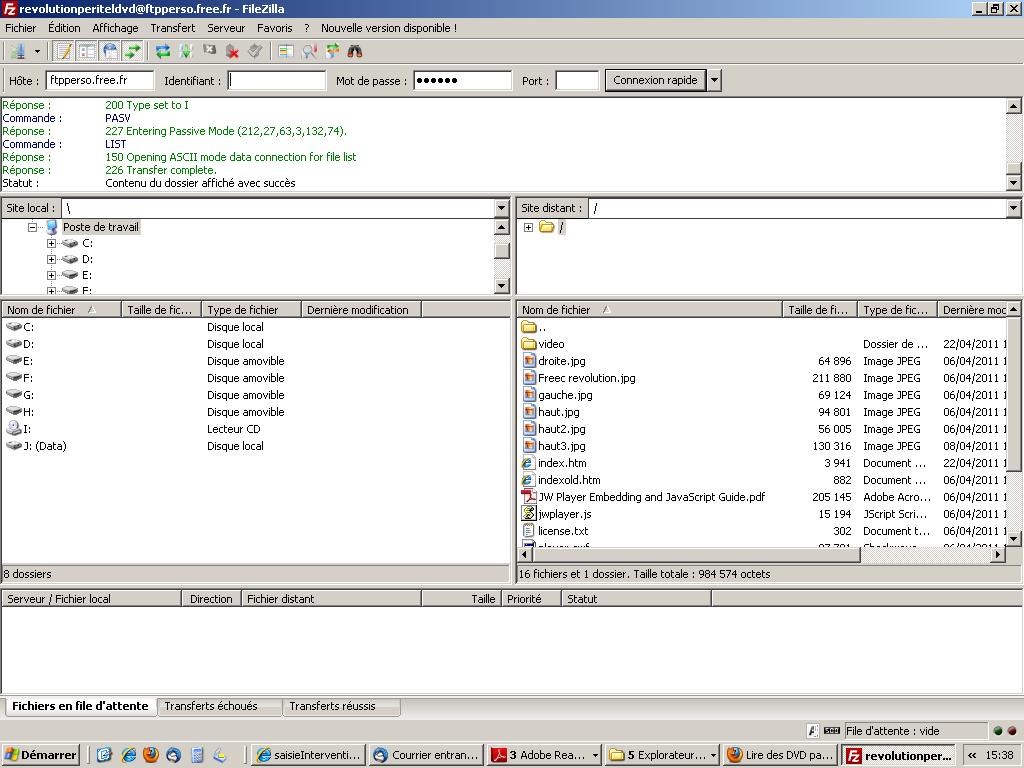The image size is (1024, 768).
Task: Click the reconnect to last server icon
Action: [255, 51]
